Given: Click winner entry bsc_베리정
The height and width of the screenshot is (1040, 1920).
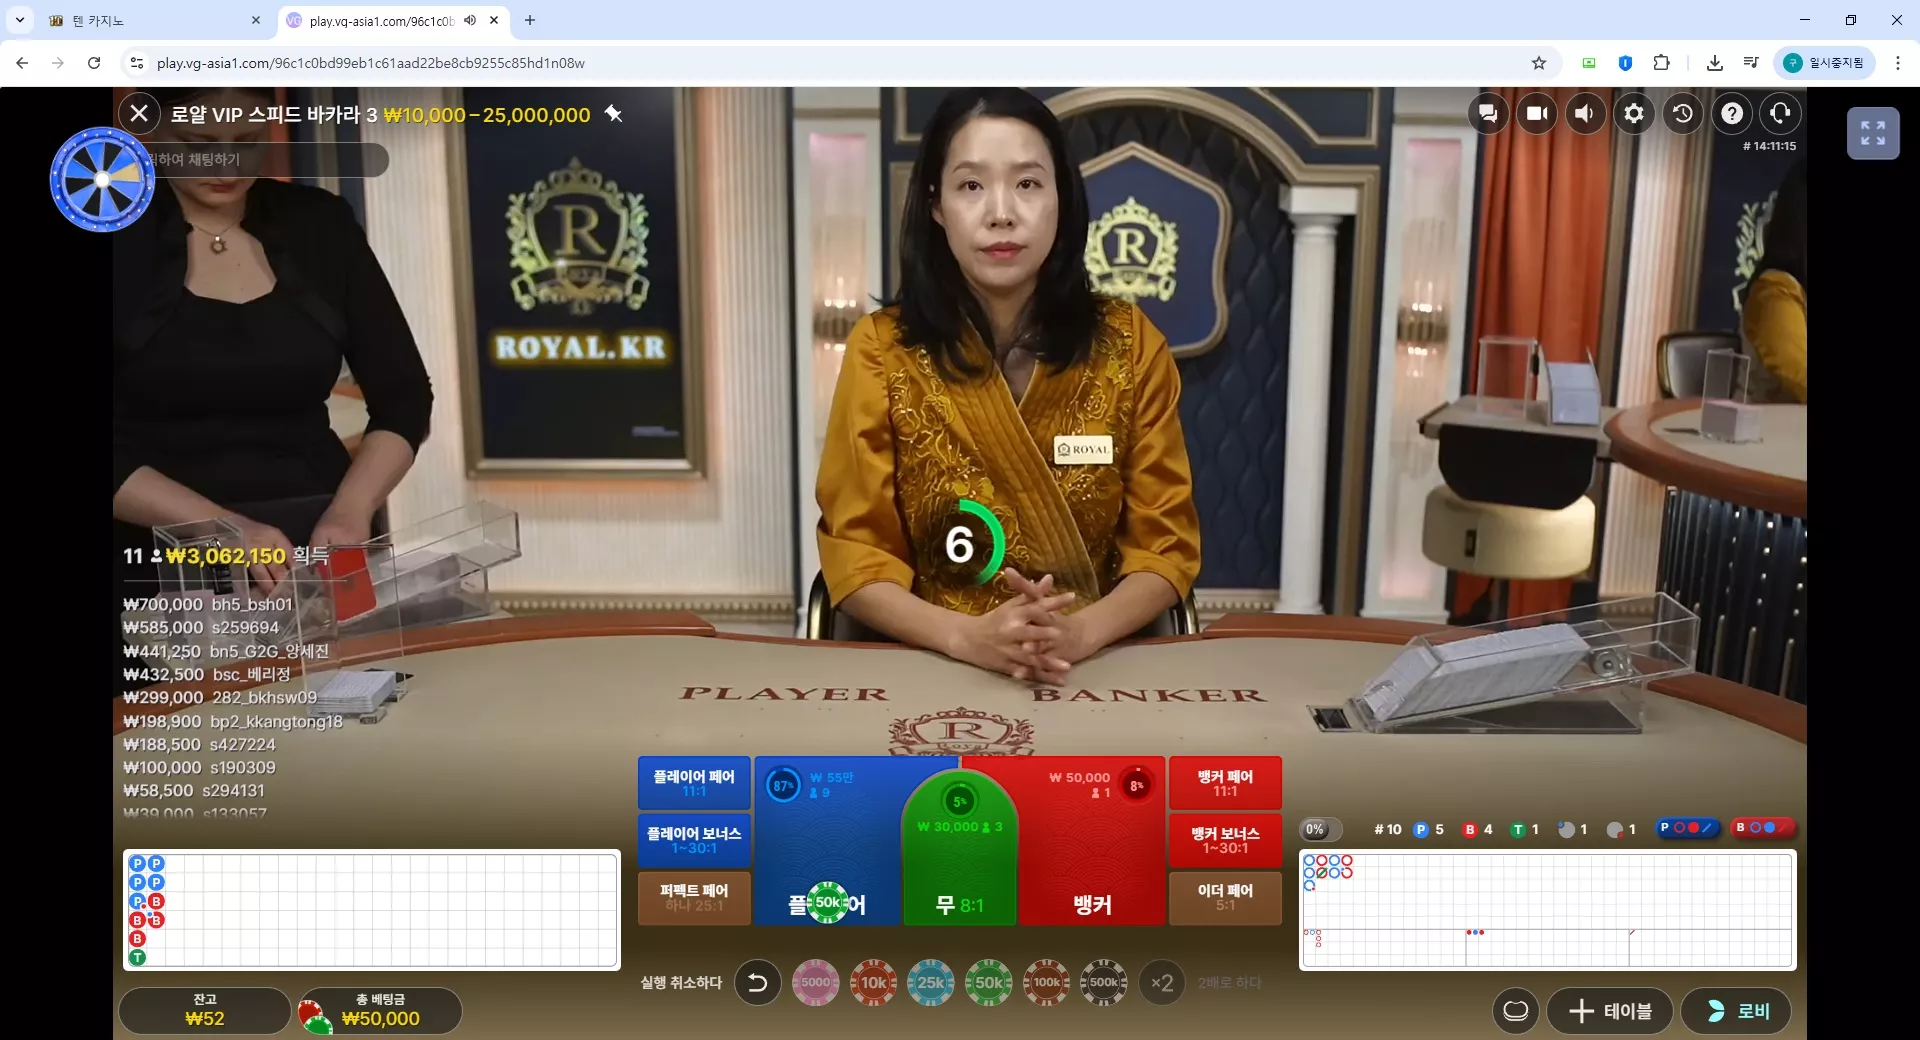Looking at the screenshot, I should (207, 675).
